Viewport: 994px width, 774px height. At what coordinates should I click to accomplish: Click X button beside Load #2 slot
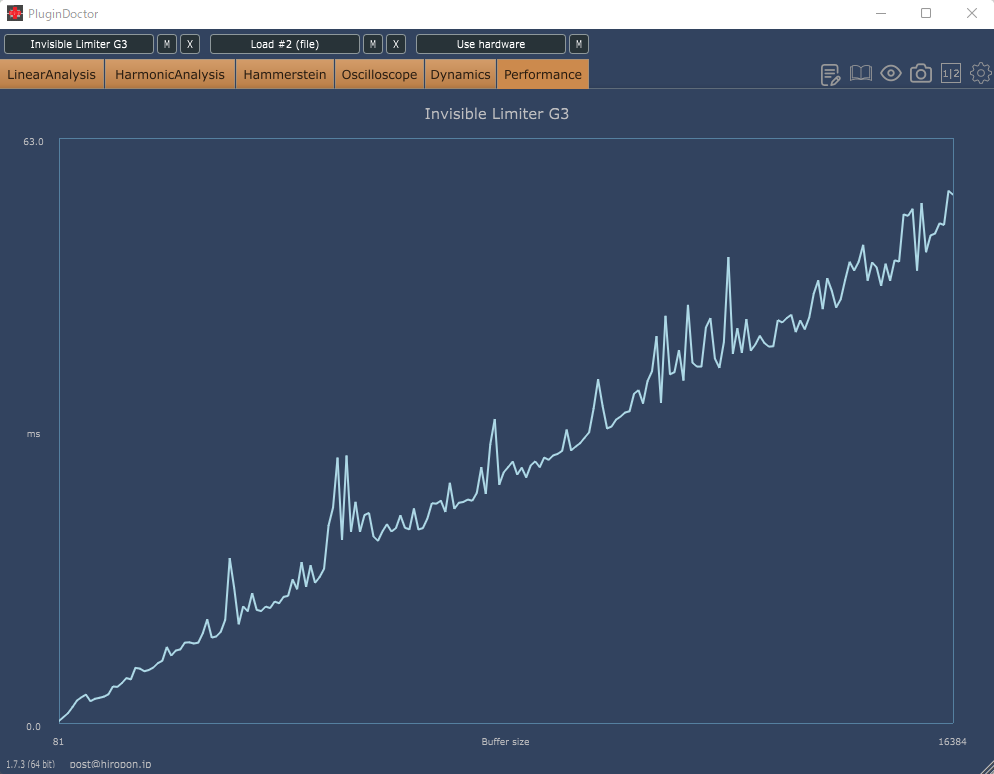click(x=396, y=44)
